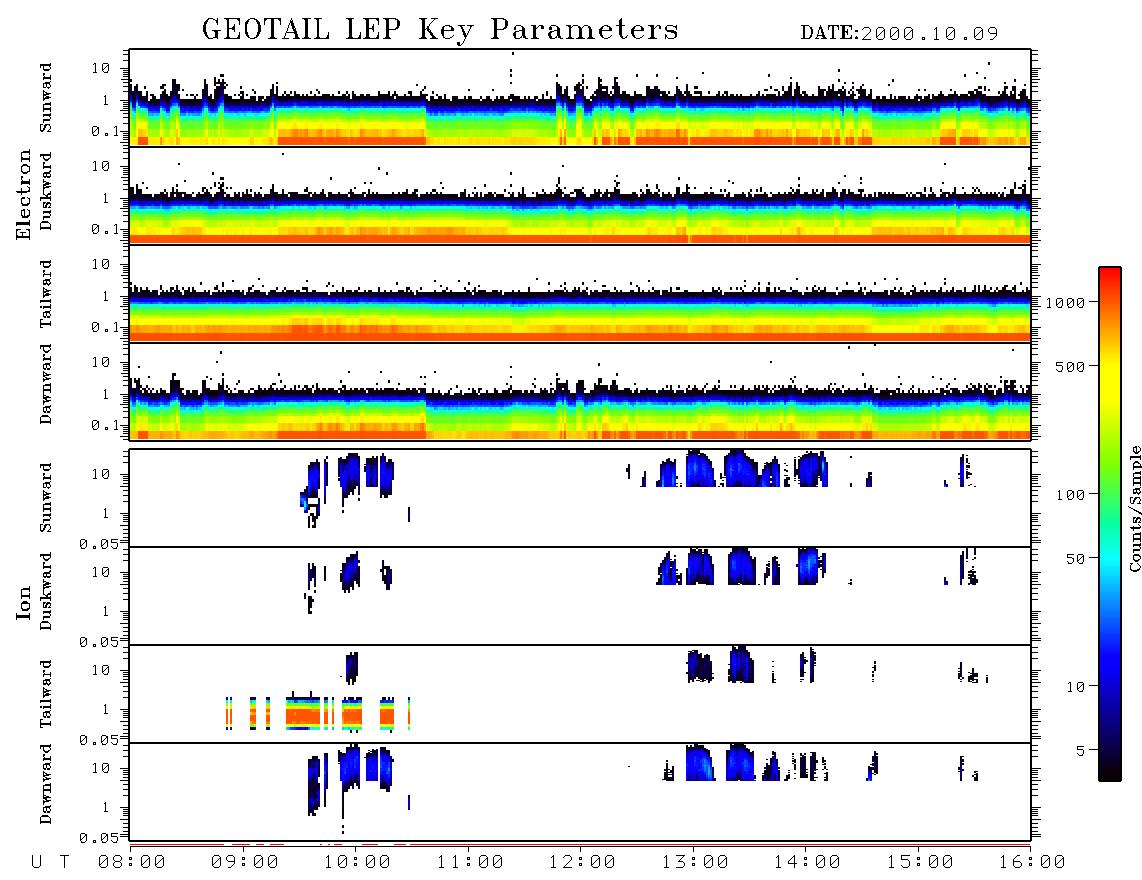Click the "1000" colorbar tick label
The width and height of the screenshot is (1142, 880).
(1066, 303)
